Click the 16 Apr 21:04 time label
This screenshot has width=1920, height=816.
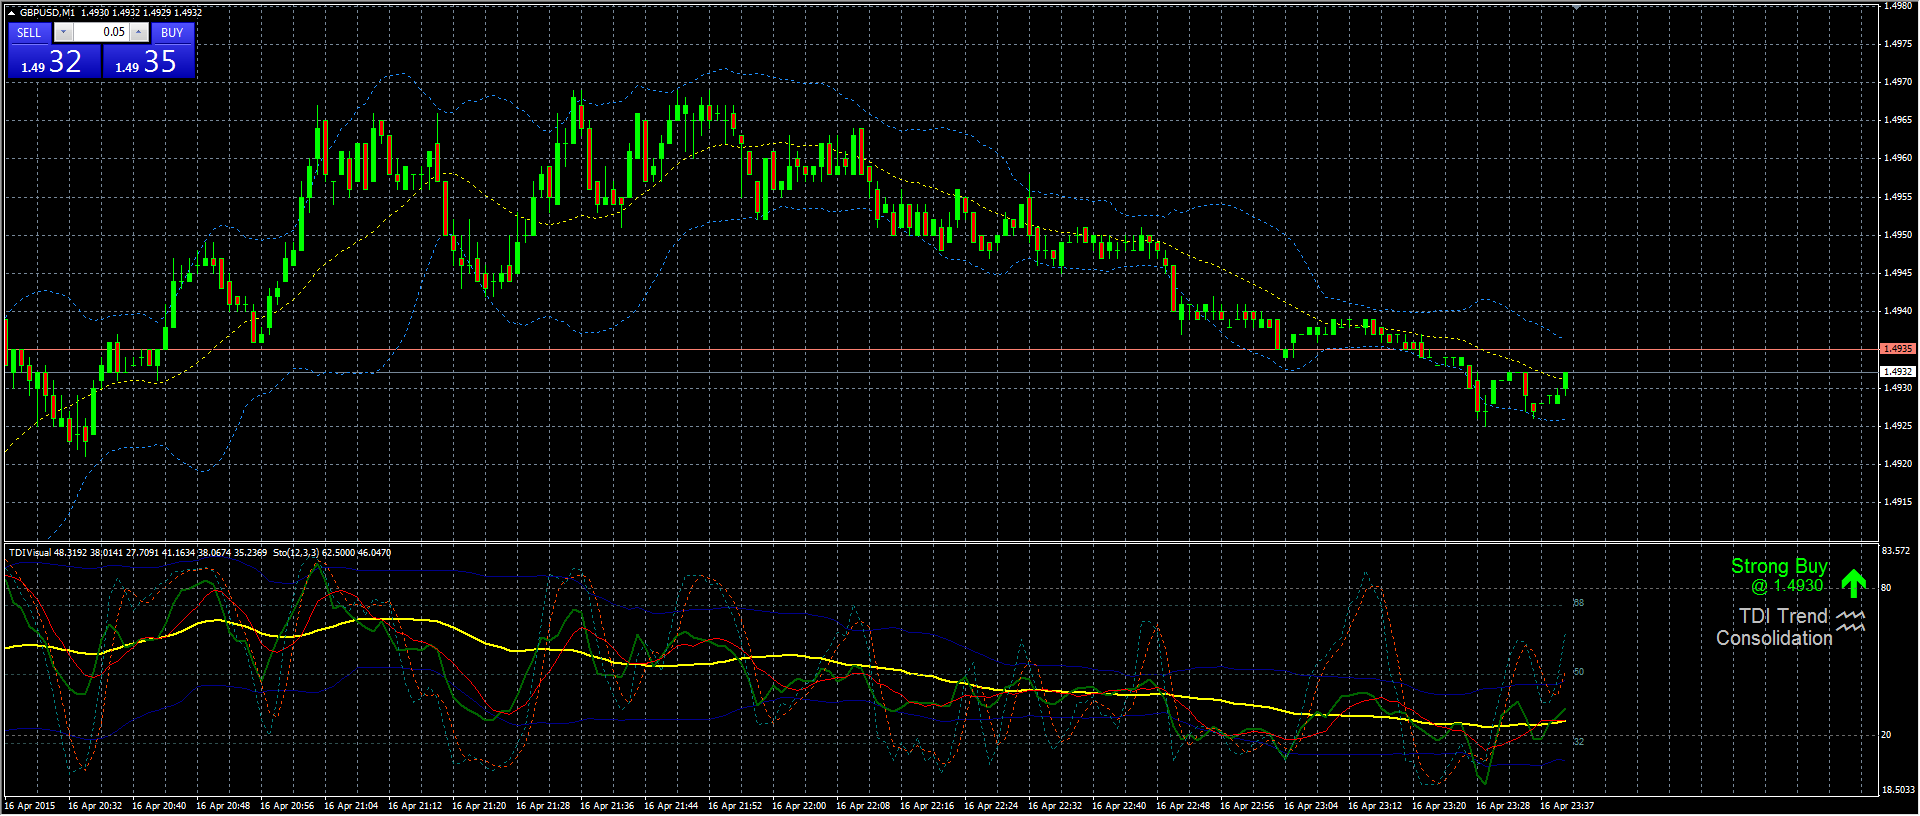(351, 806)
